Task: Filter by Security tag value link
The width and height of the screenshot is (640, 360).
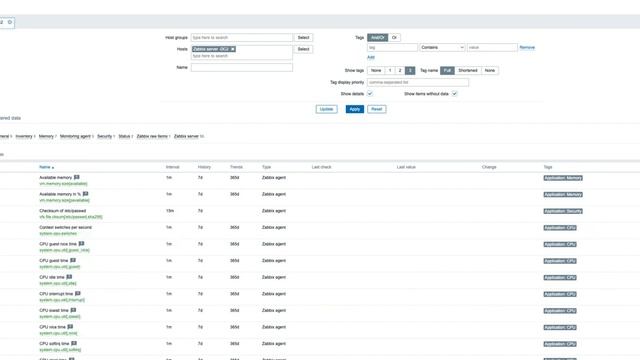Action: pos(104,136)
